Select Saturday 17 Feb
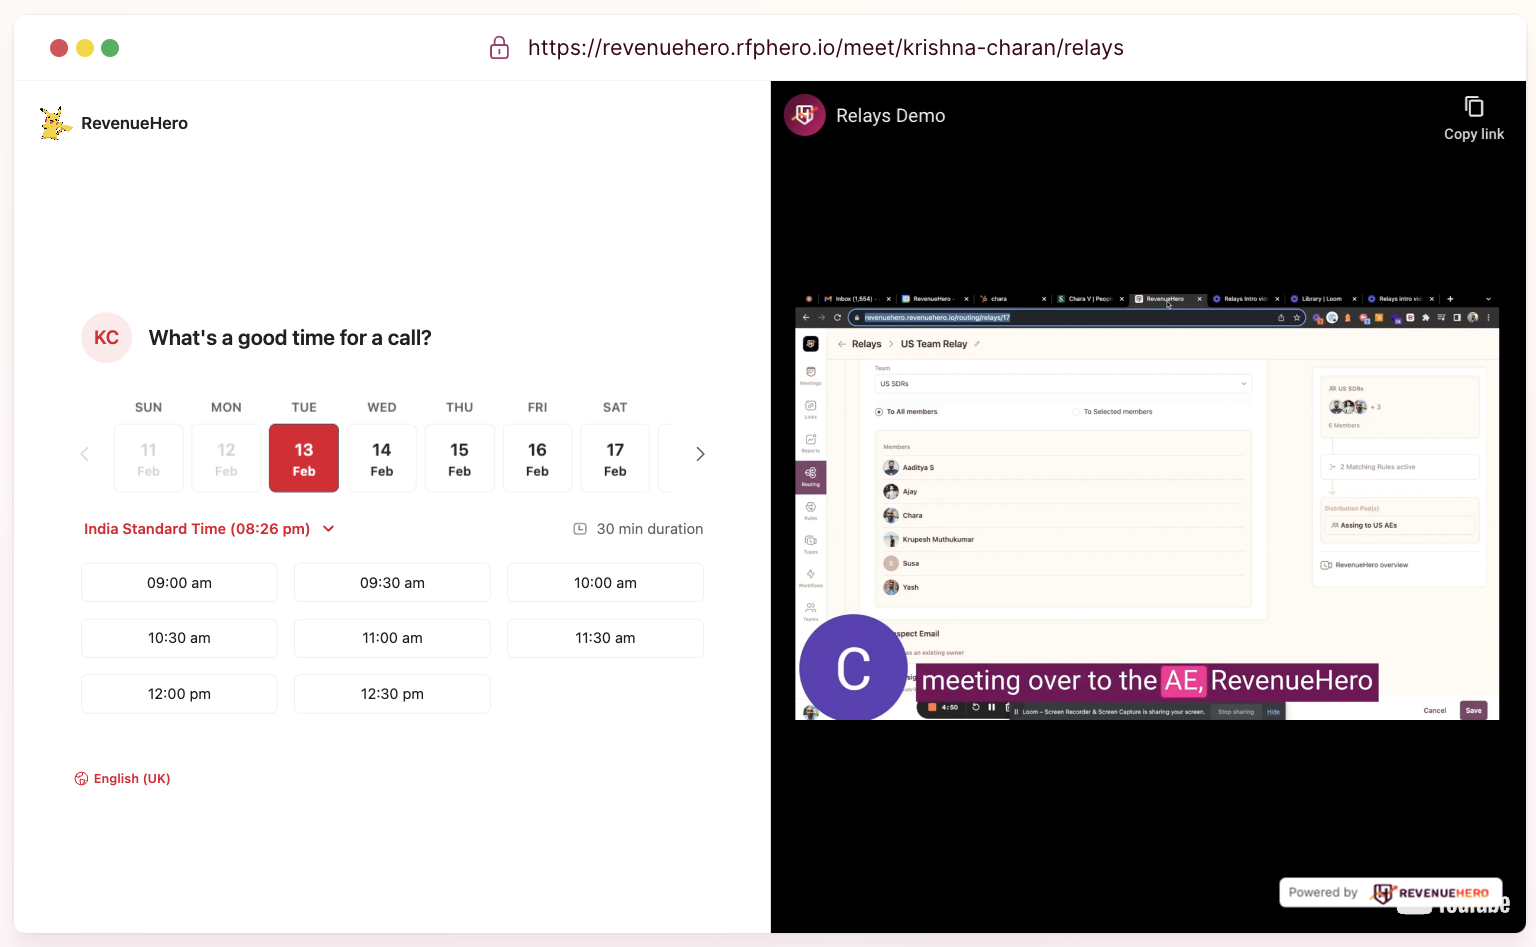Image resolution: width=1536 pixels, height=947 pixels. pos(615,458)
